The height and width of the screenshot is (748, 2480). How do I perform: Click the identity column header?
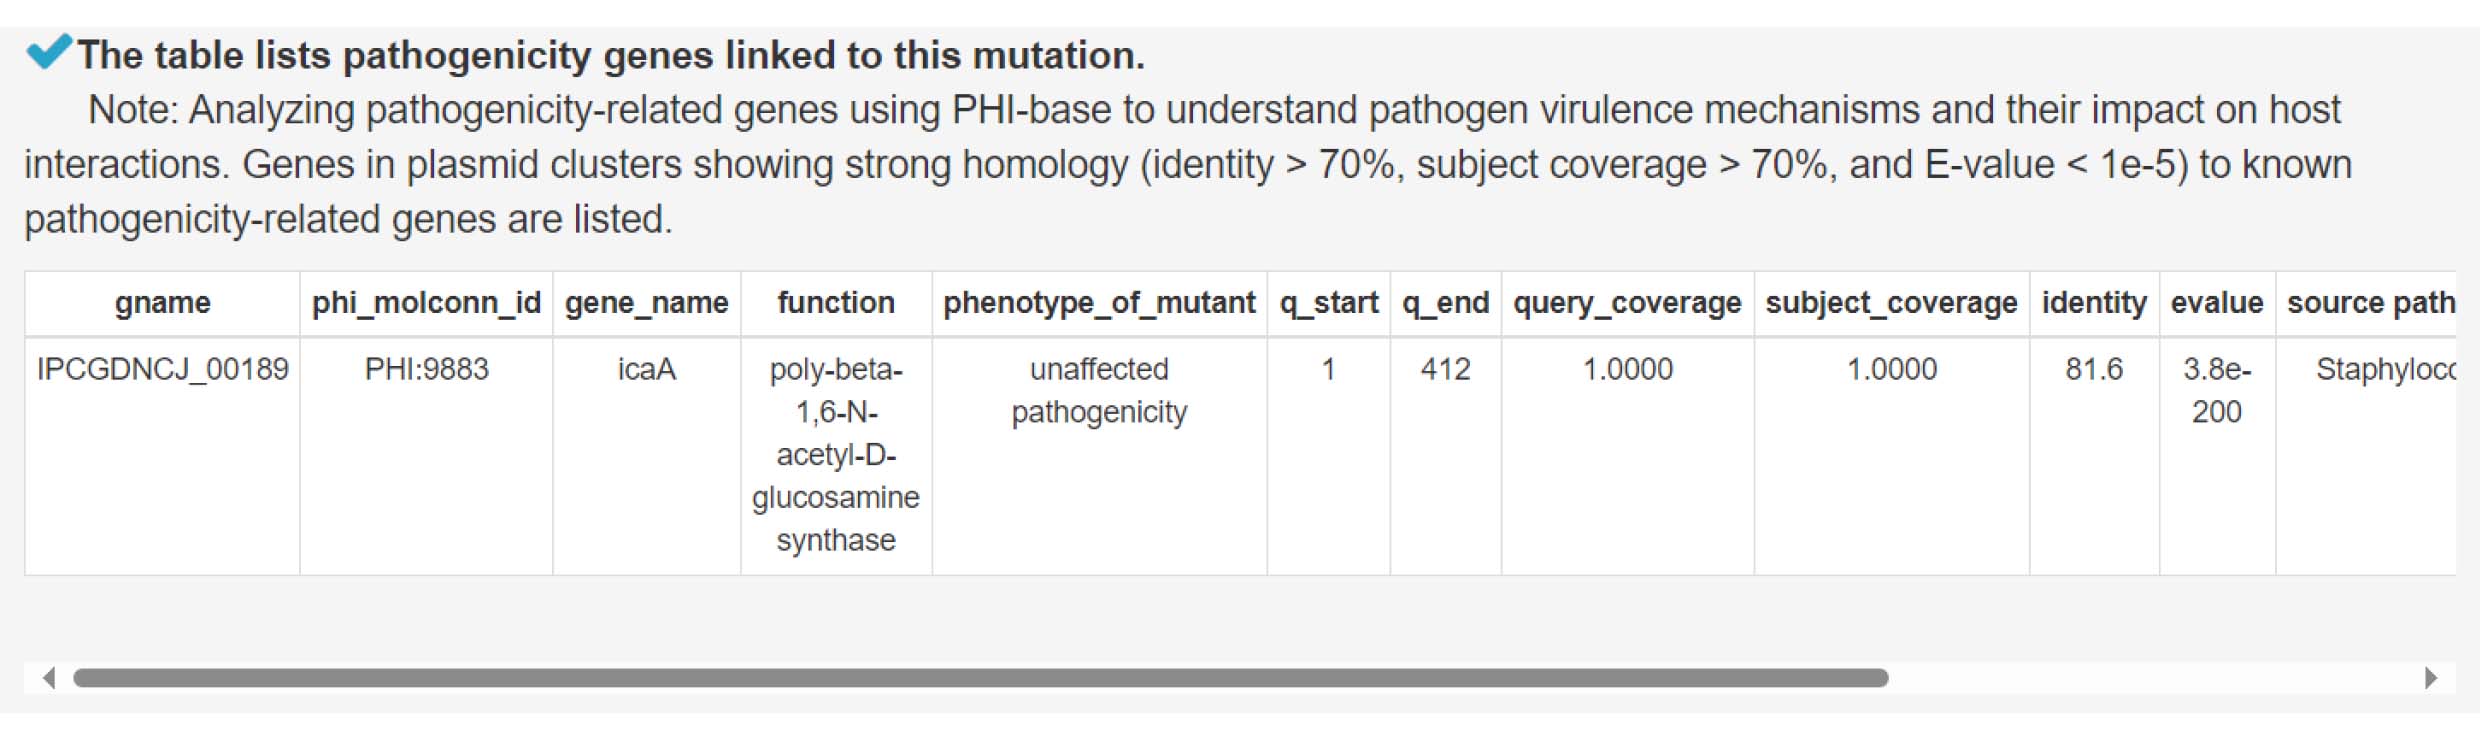[x=2094, y=303]
